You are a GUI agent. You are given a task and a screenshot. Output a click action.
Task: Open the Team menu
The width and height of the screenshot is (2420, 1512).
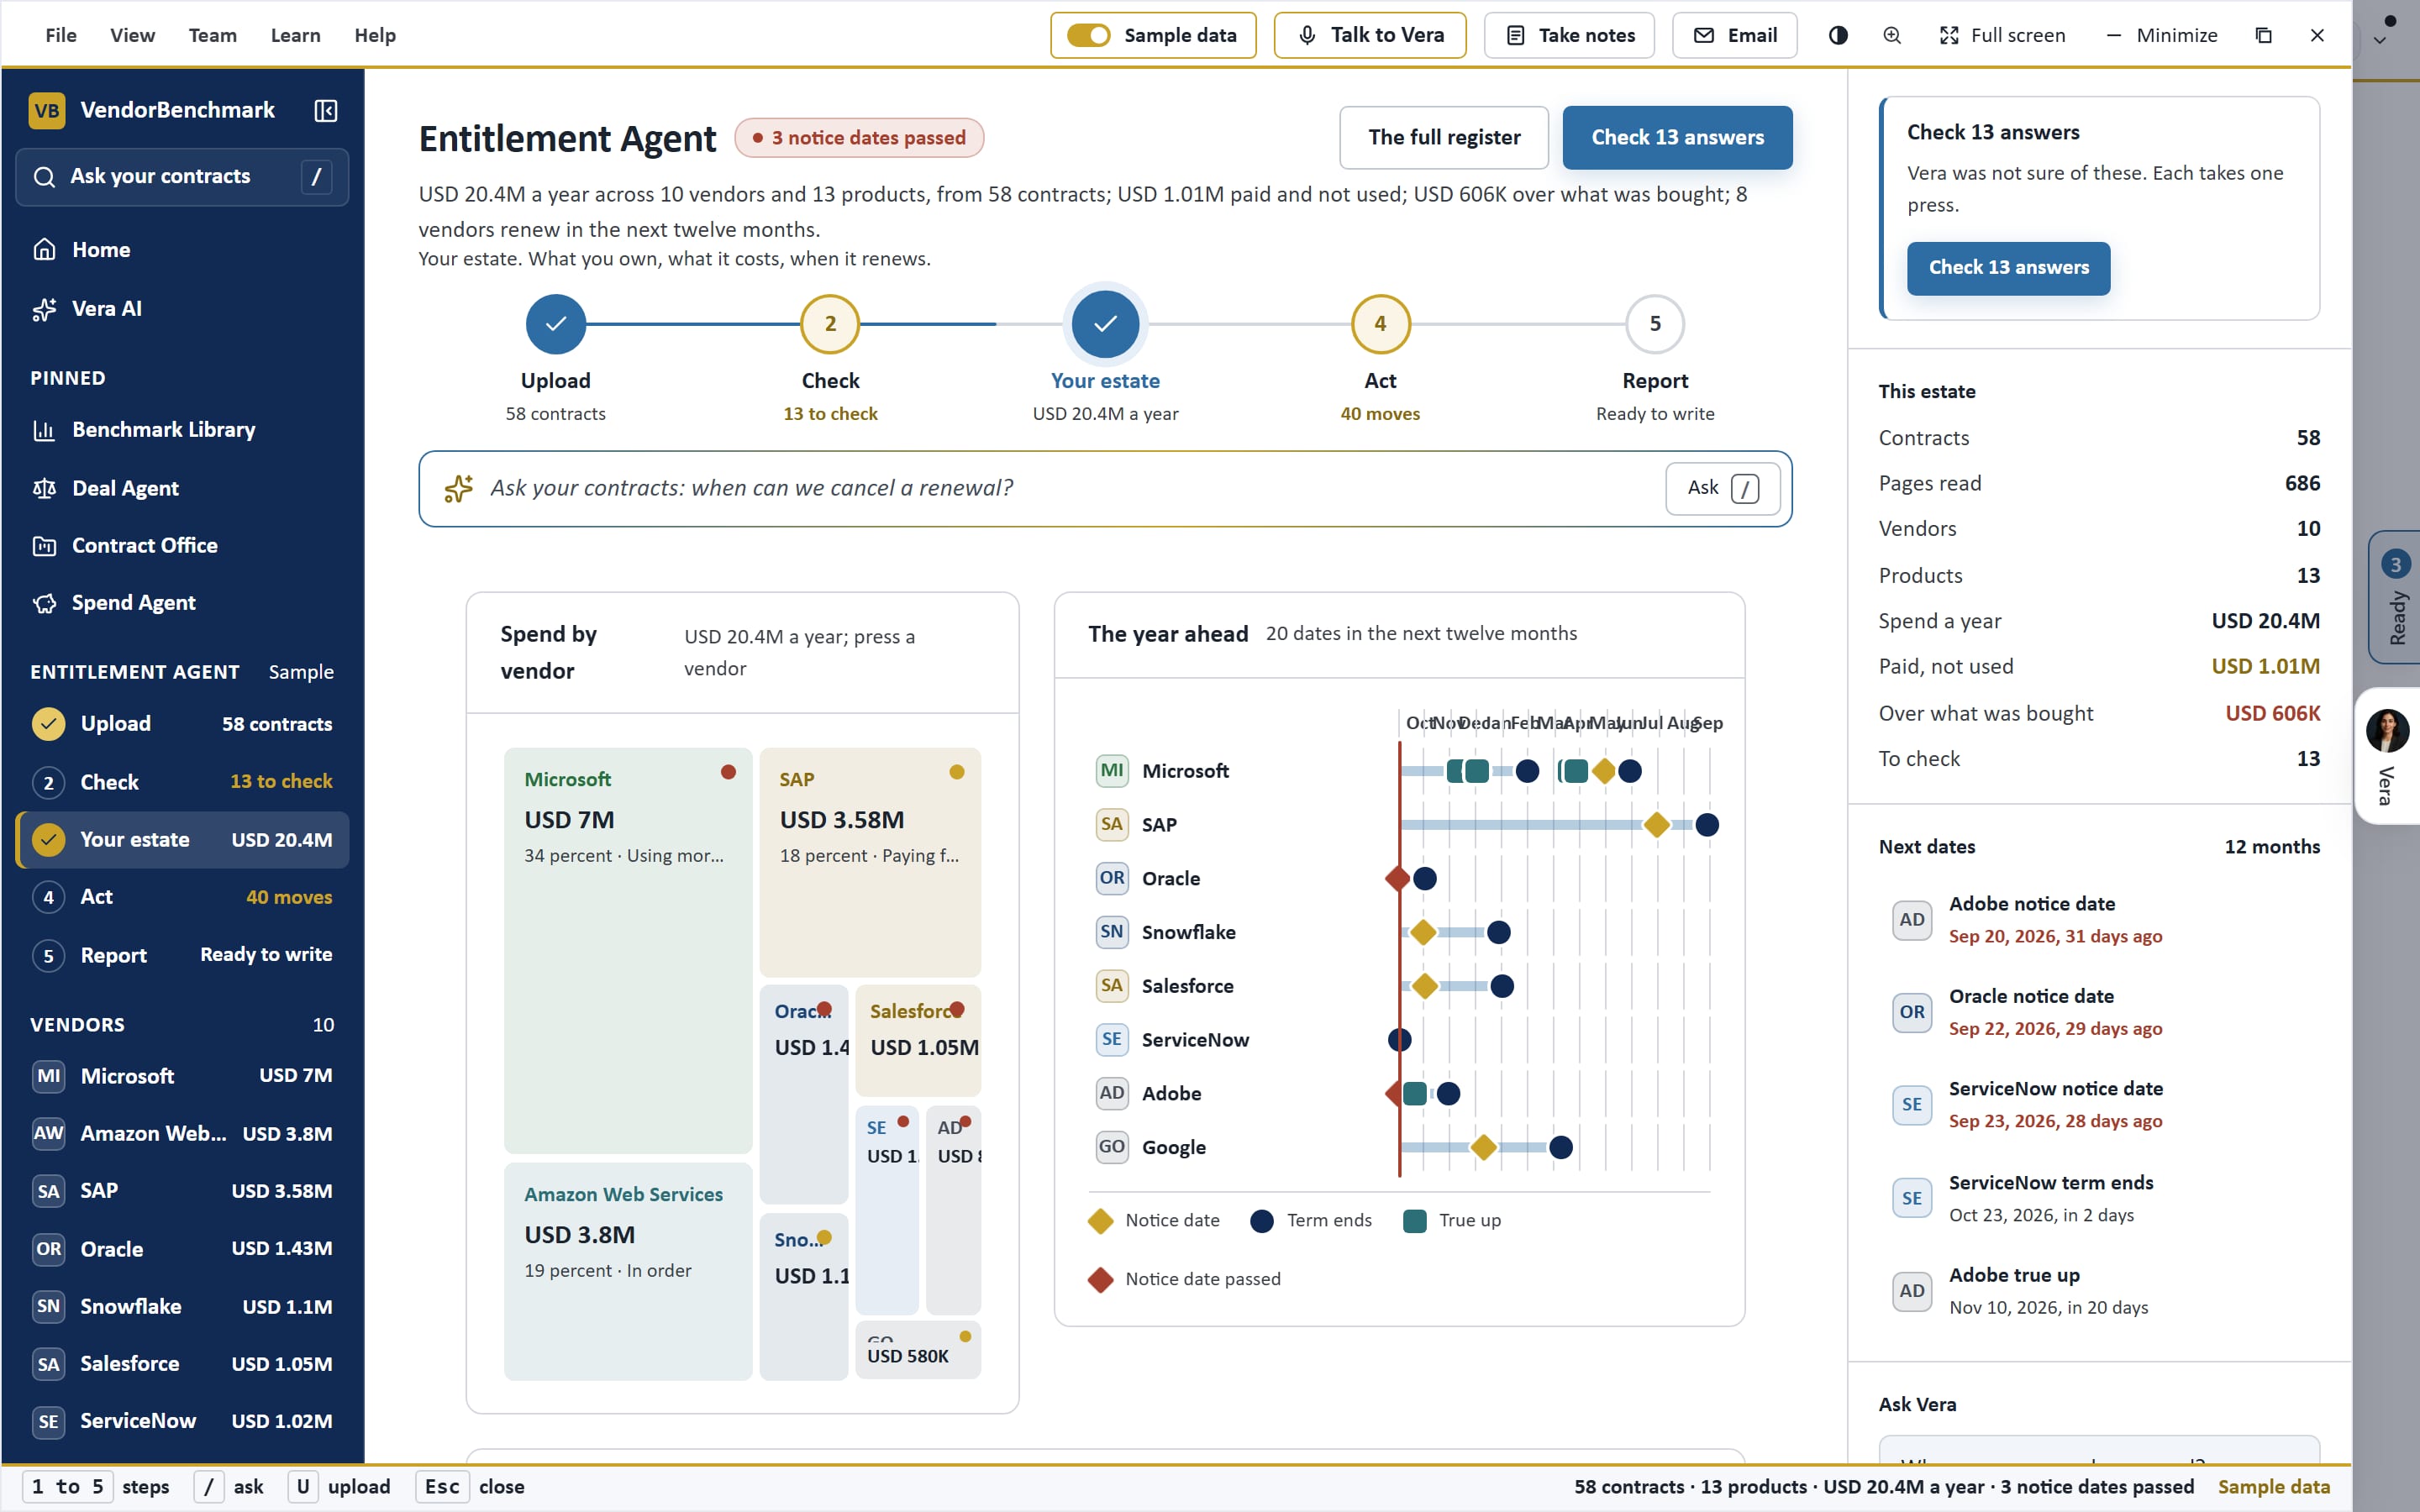coord(213,35)
